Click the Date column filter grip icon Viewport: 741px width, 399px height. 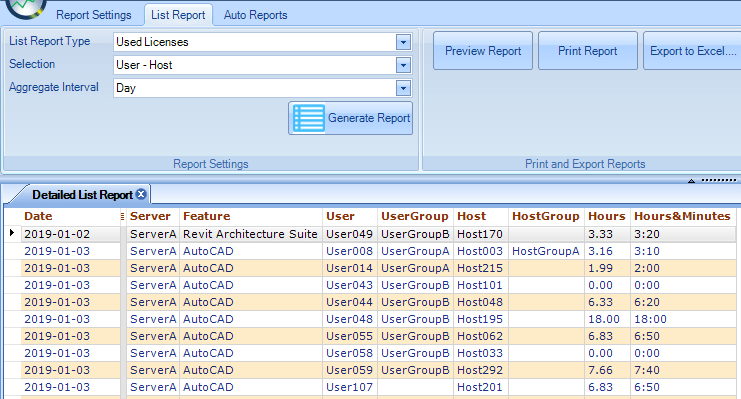[122, 217]
